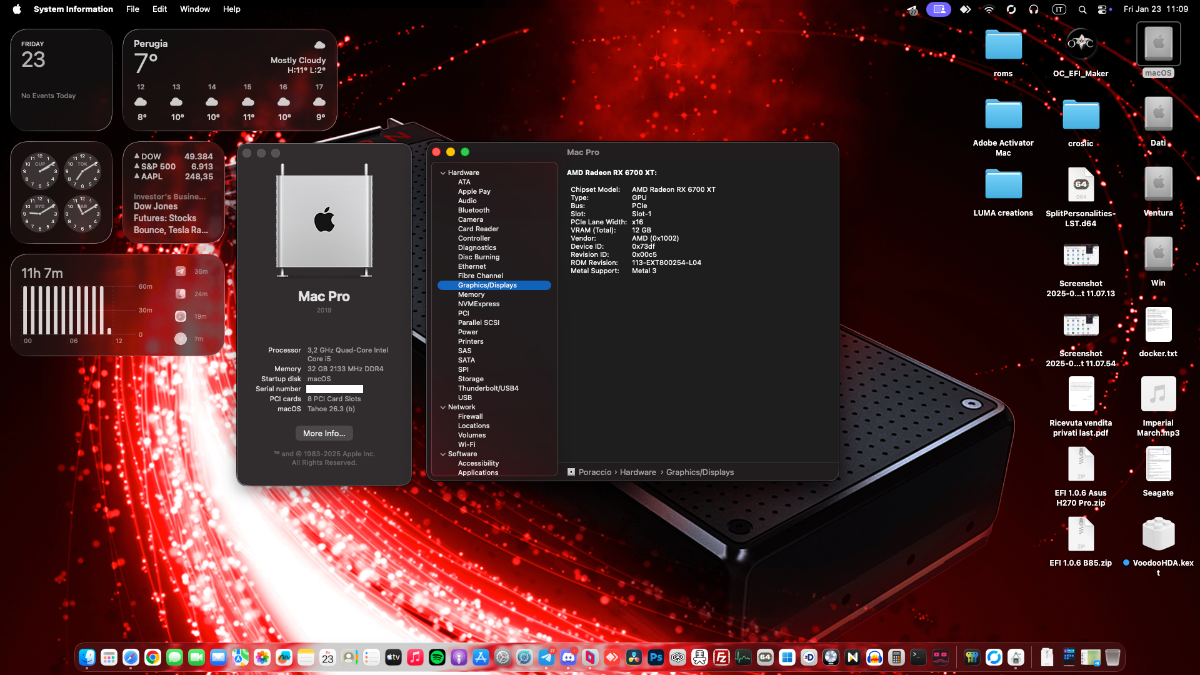Image resolution: width=1200 pixels, height=675 pixels.
Task: Launch Apple TV from the Dock
Action: click(393, 658)
